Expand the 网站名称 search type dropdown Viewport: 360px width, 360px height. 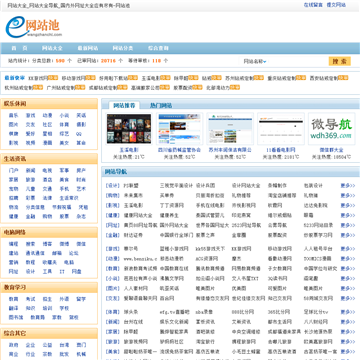tap(255, 61)
